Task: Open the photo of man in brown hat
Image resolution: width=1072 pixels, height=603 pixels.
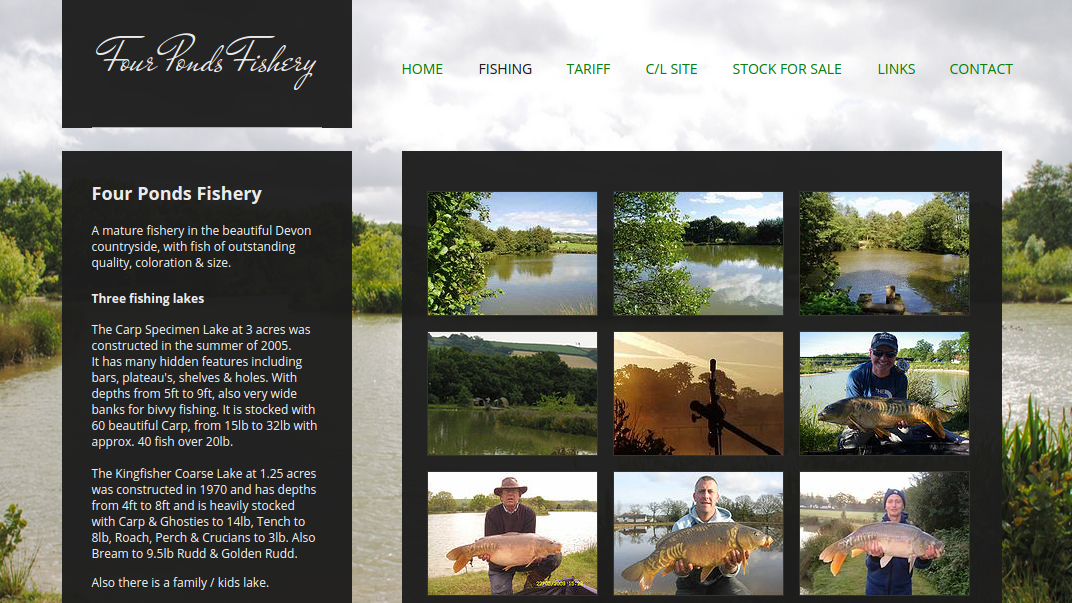Action: tap(512, 533)
